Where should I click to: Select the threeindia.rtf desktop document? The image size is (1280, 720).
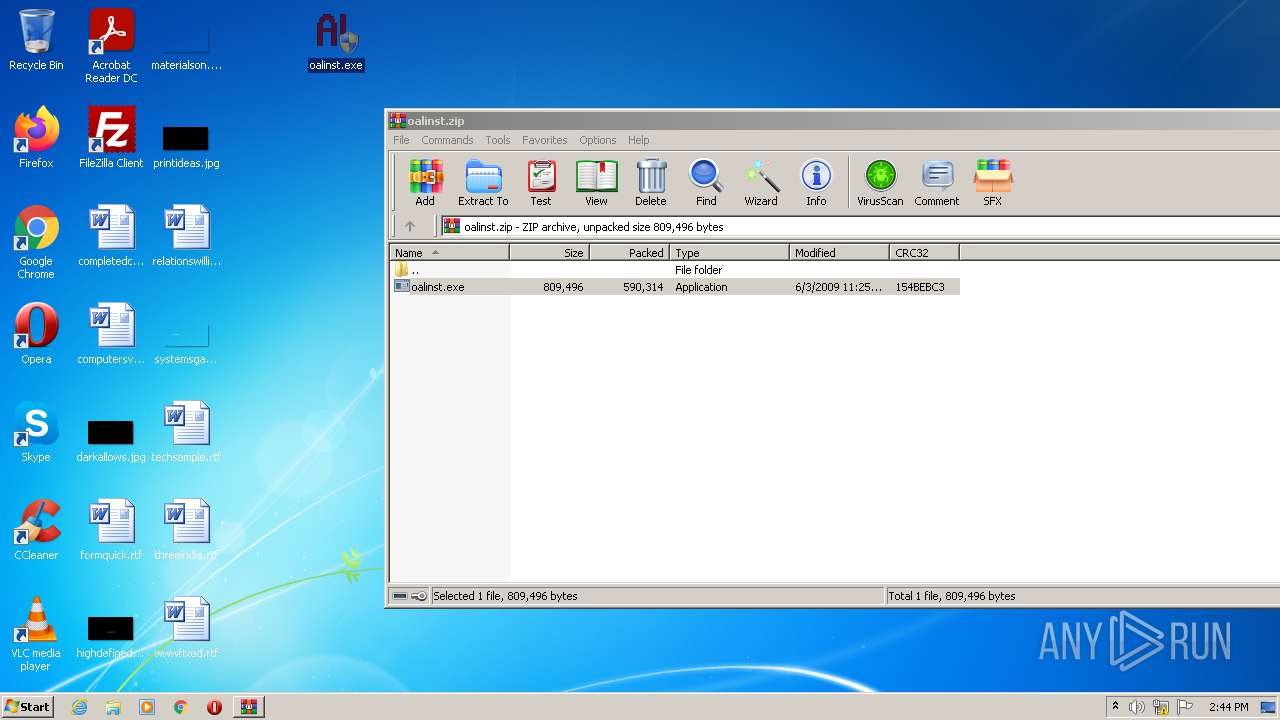click(186, 530)
